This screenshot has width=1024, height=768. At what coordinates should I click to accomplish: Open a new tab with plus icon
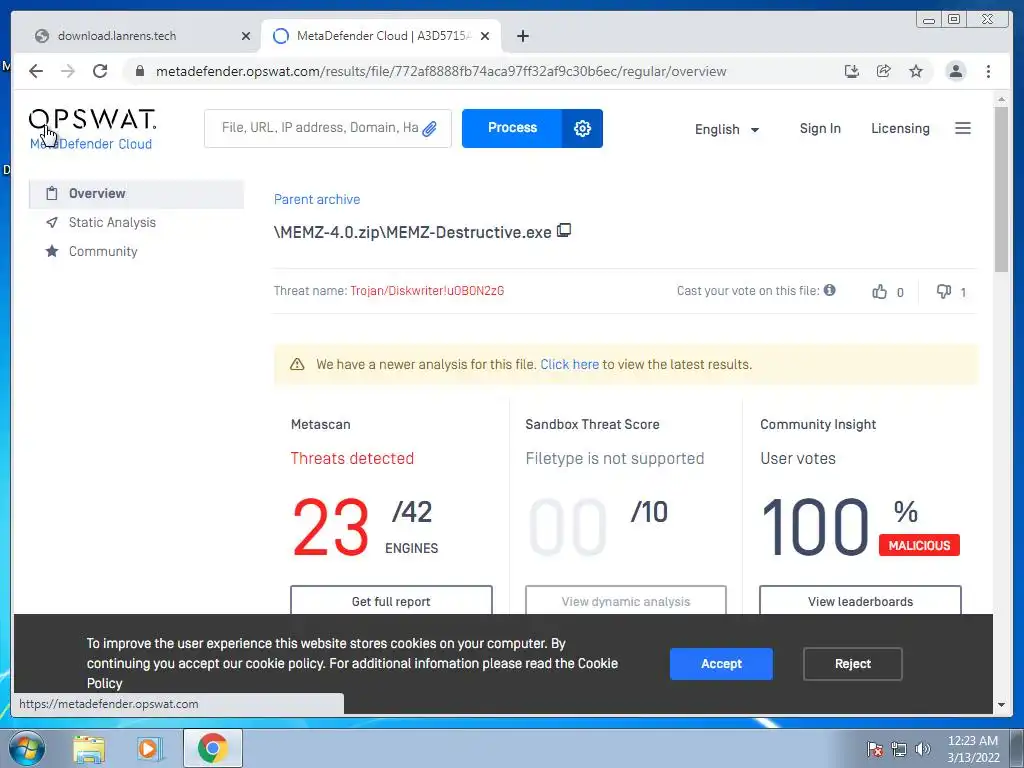522,36
